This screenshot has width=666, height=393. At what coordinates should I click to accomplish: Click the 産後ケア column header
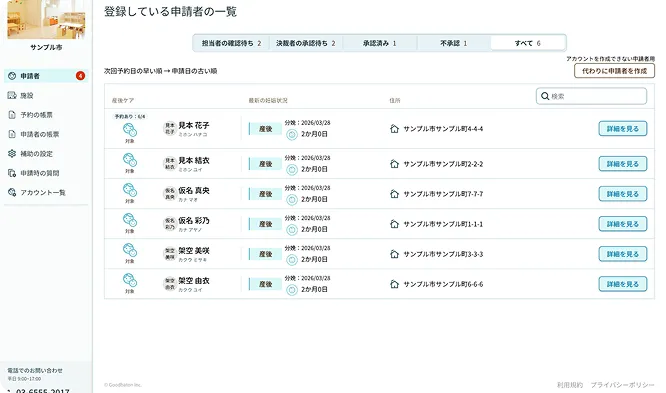tap(123, 101)
